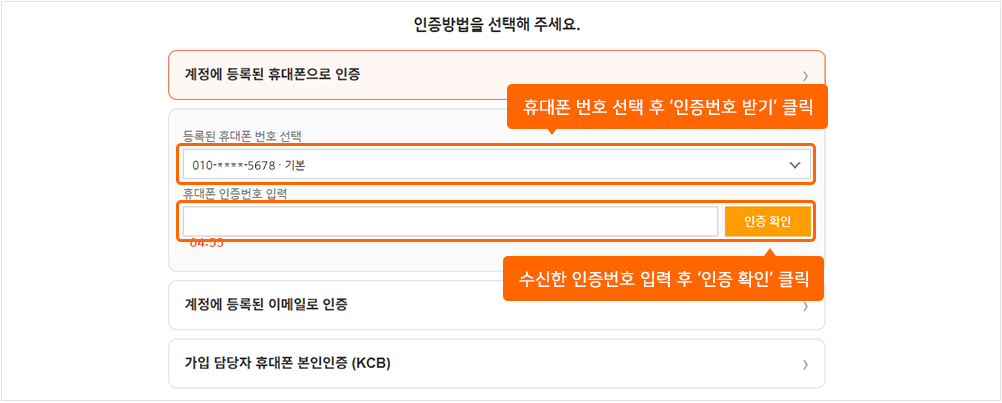1002x403 pixels.
Task: Click the '인증번호 받기' 클릭 tooltip bubble
Action: coord(667,107)
